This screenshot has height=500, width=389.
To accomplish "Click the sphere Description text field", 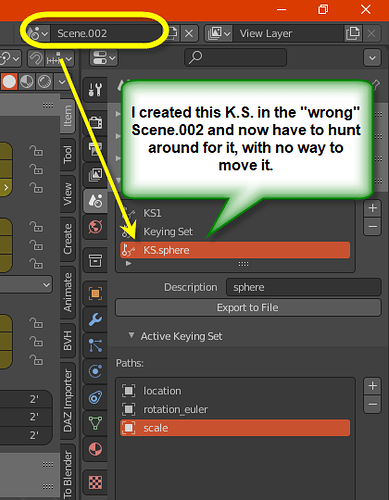I will click(304, 287).
